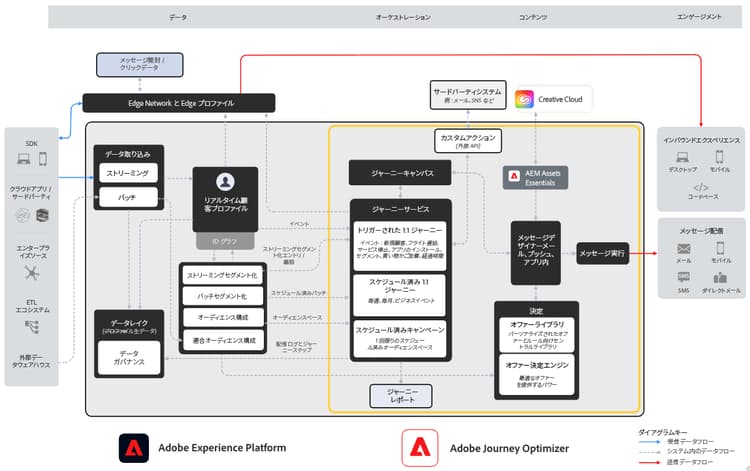Click the データレイク heading
Screen dimensions: 750x471
(129, 323)
